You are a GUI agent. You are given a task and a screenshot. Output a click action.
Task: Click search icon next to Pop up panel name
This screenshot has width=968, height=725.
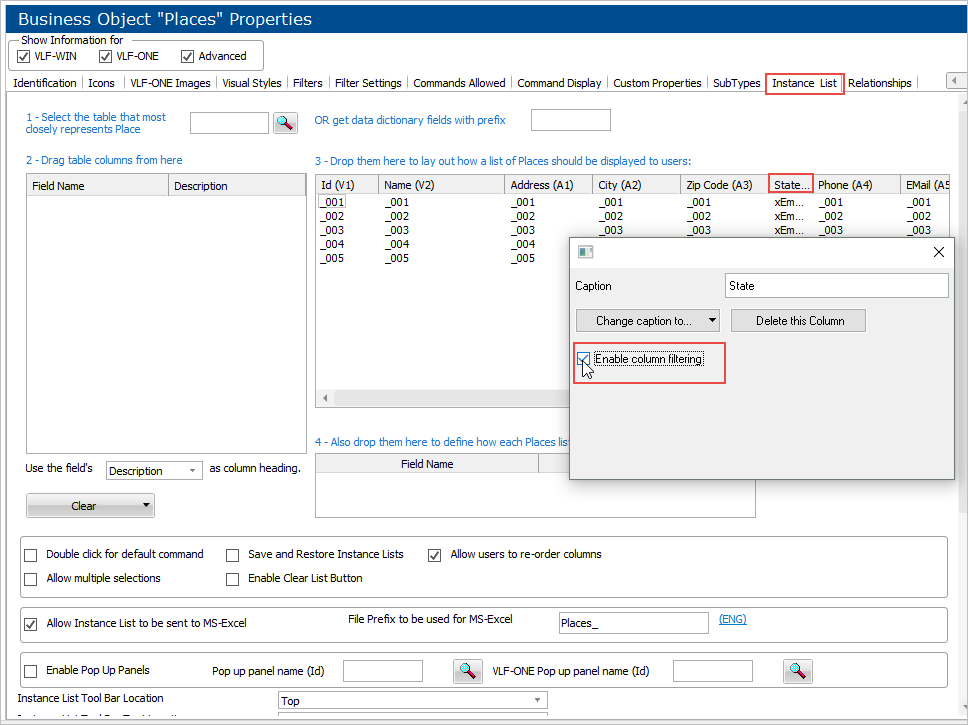[x=468, y=671]
